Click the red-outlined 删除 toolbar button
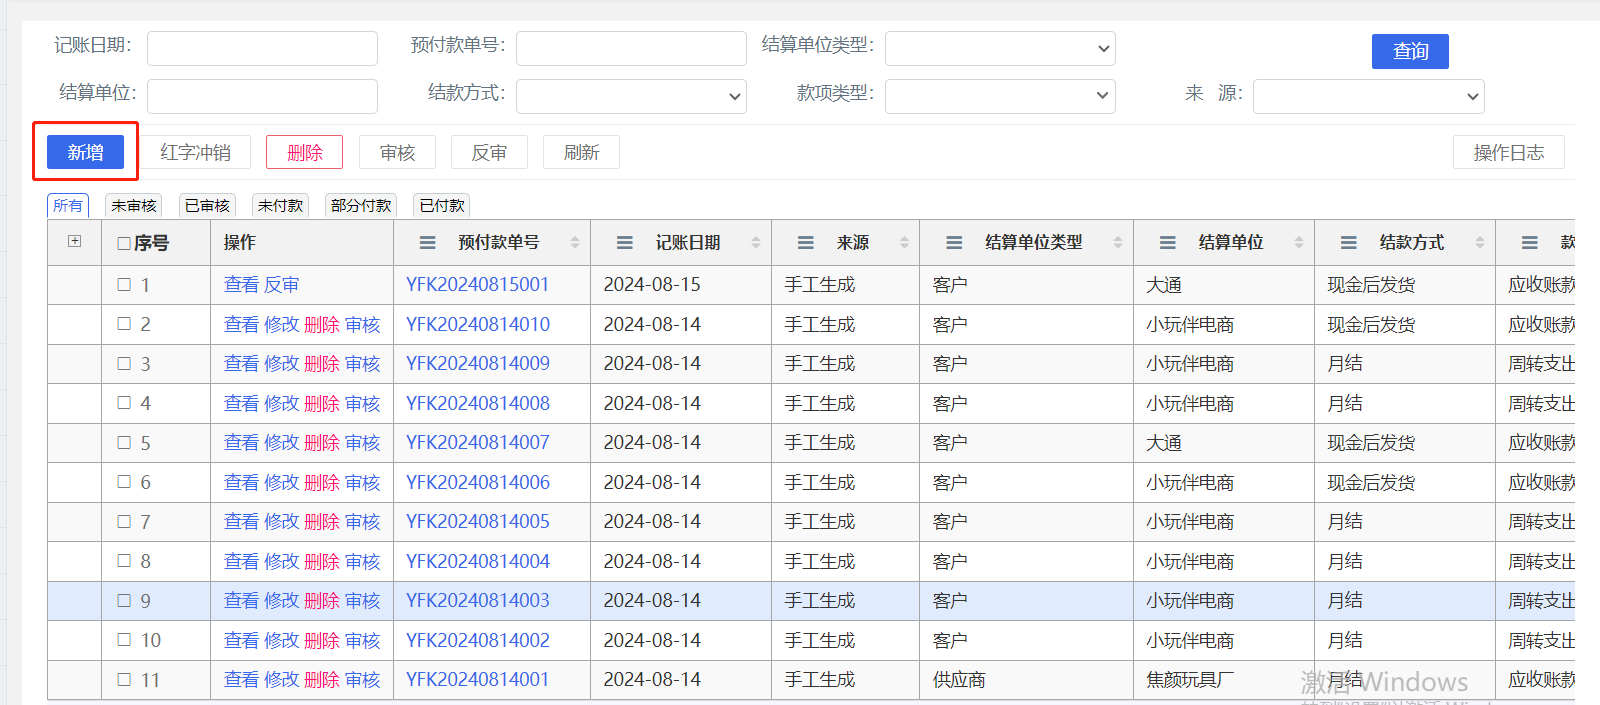This screenshot has width=1600, height=705. (x=304, y=152)
